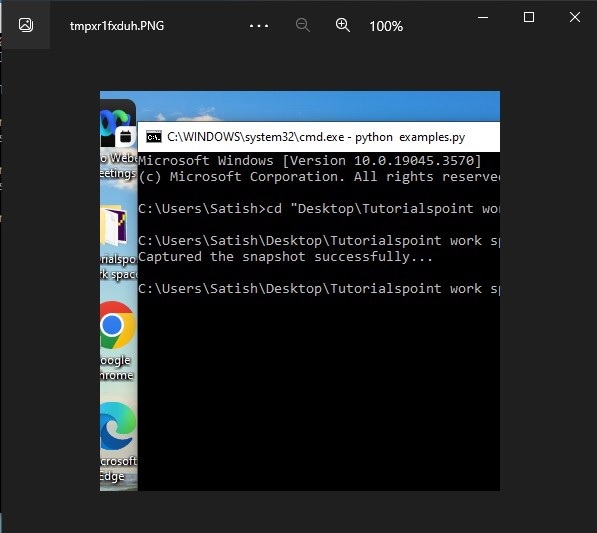Click the 100% zoom level indicator
597x533 pixels.
(x=386, y=26)
